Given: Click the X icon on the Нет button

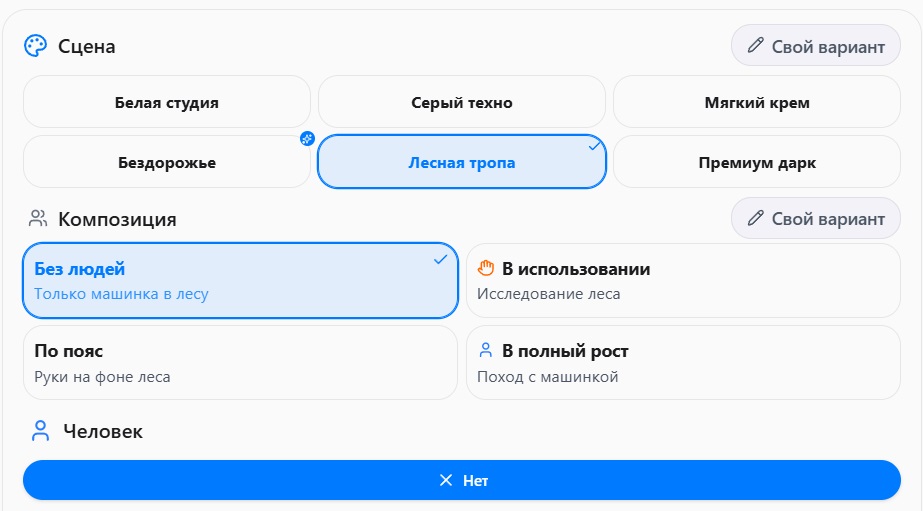Looking at the screenshot, I should click(x=446, y=480).
